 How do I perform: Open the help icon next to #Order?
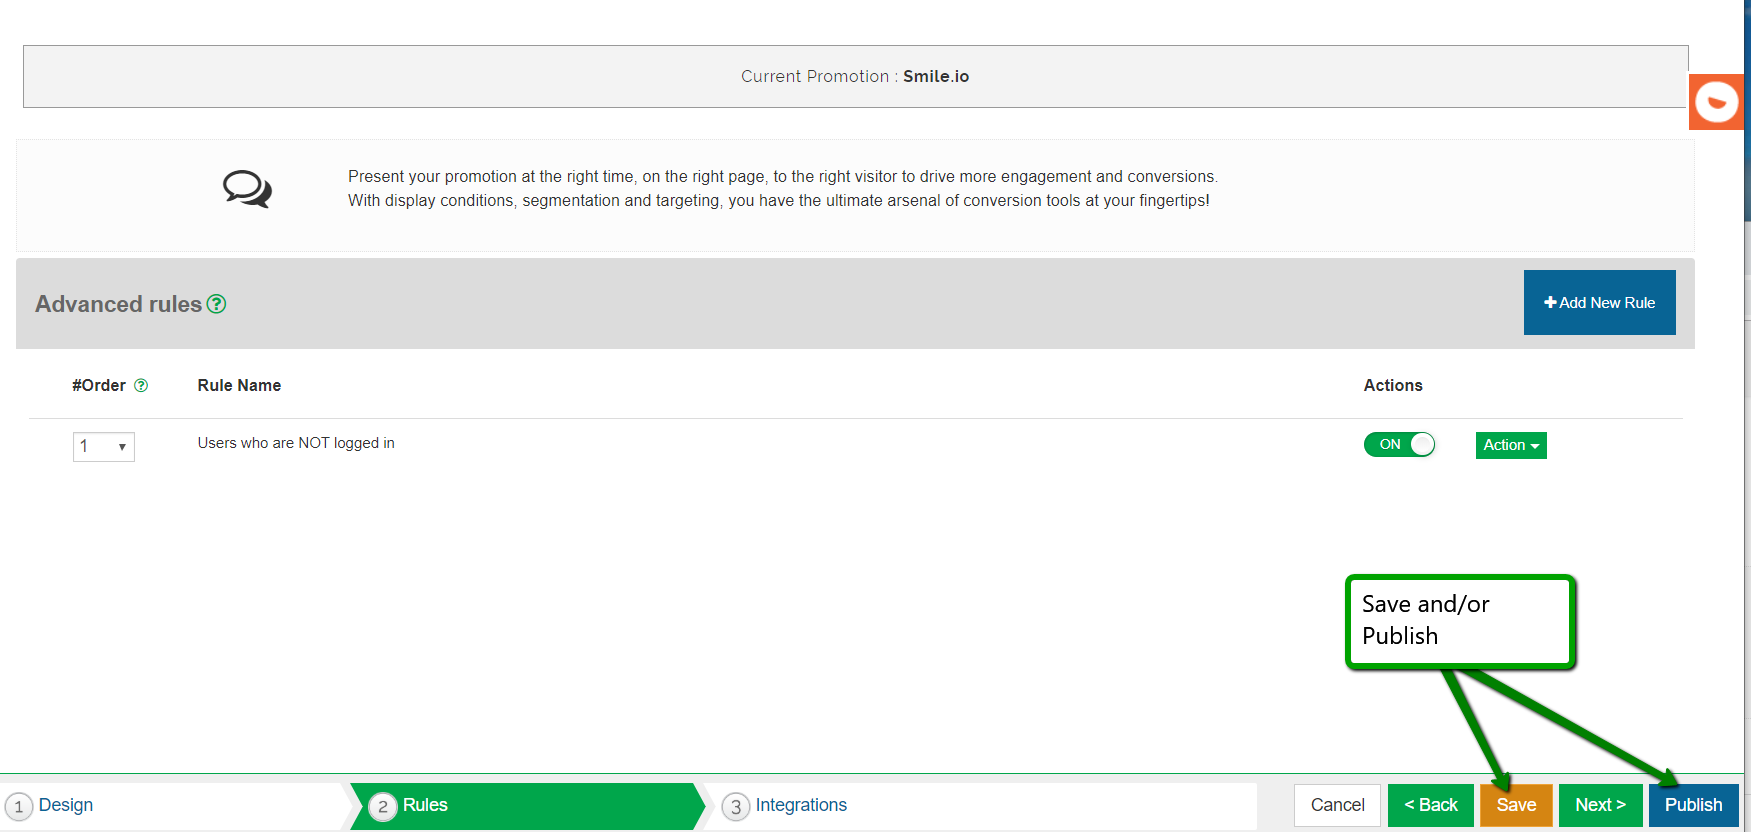(x=141, y=386)
